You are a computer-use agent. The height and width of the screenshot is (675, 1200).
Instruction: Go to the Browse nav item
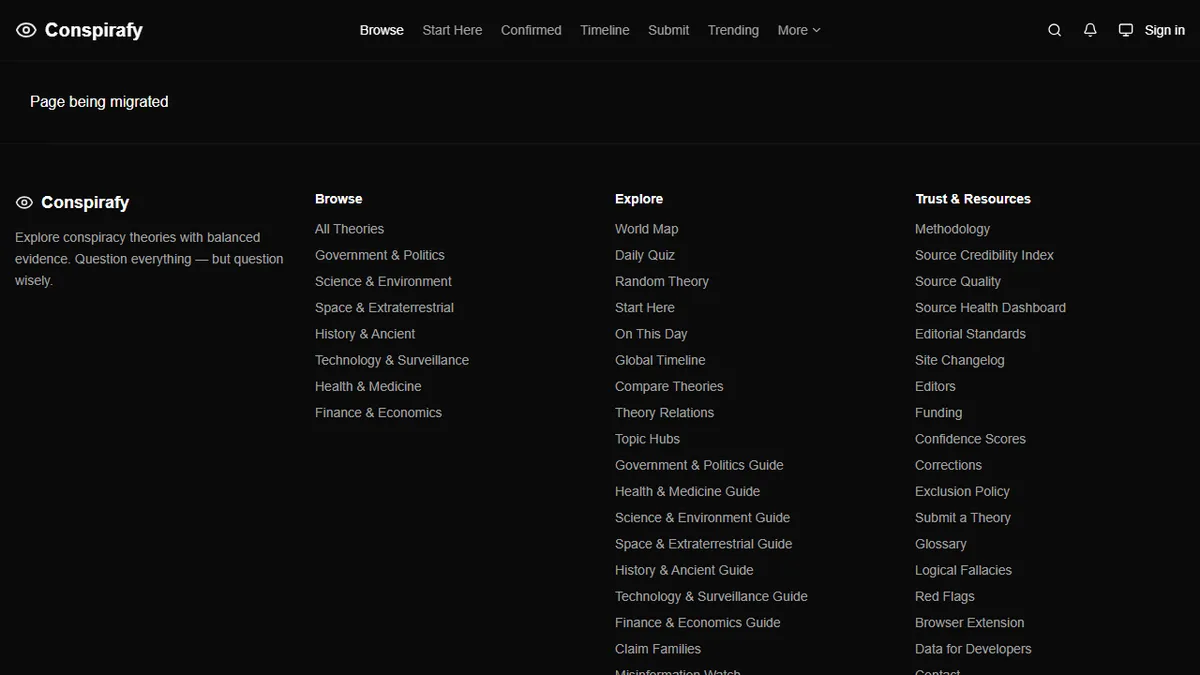382,30
